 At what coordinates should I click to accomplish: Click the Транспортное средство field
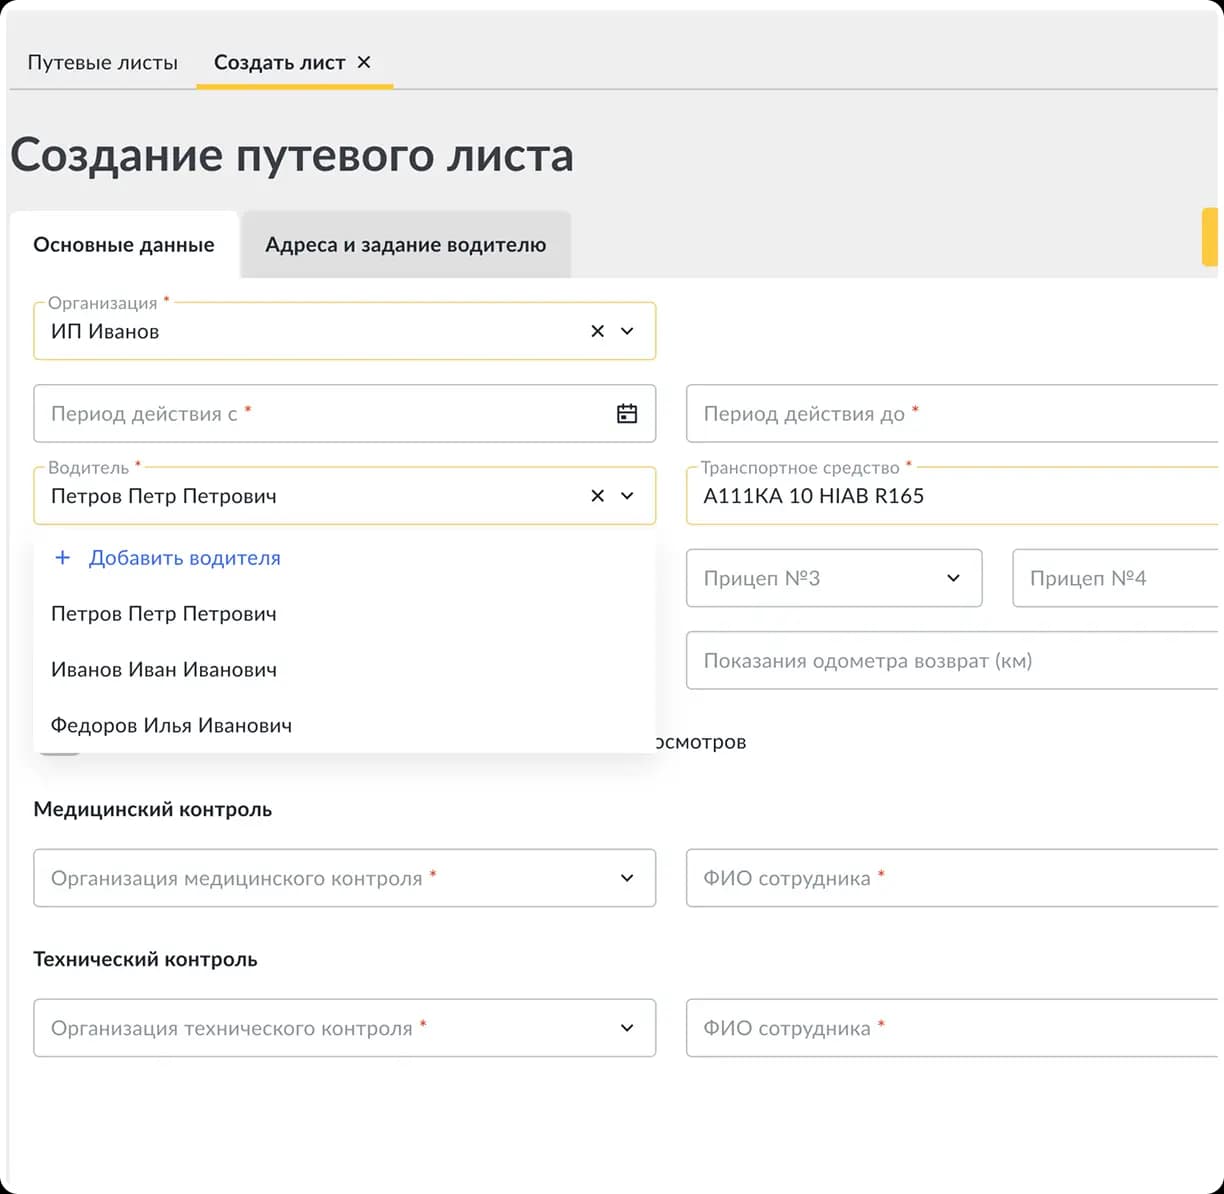[952, 496]
